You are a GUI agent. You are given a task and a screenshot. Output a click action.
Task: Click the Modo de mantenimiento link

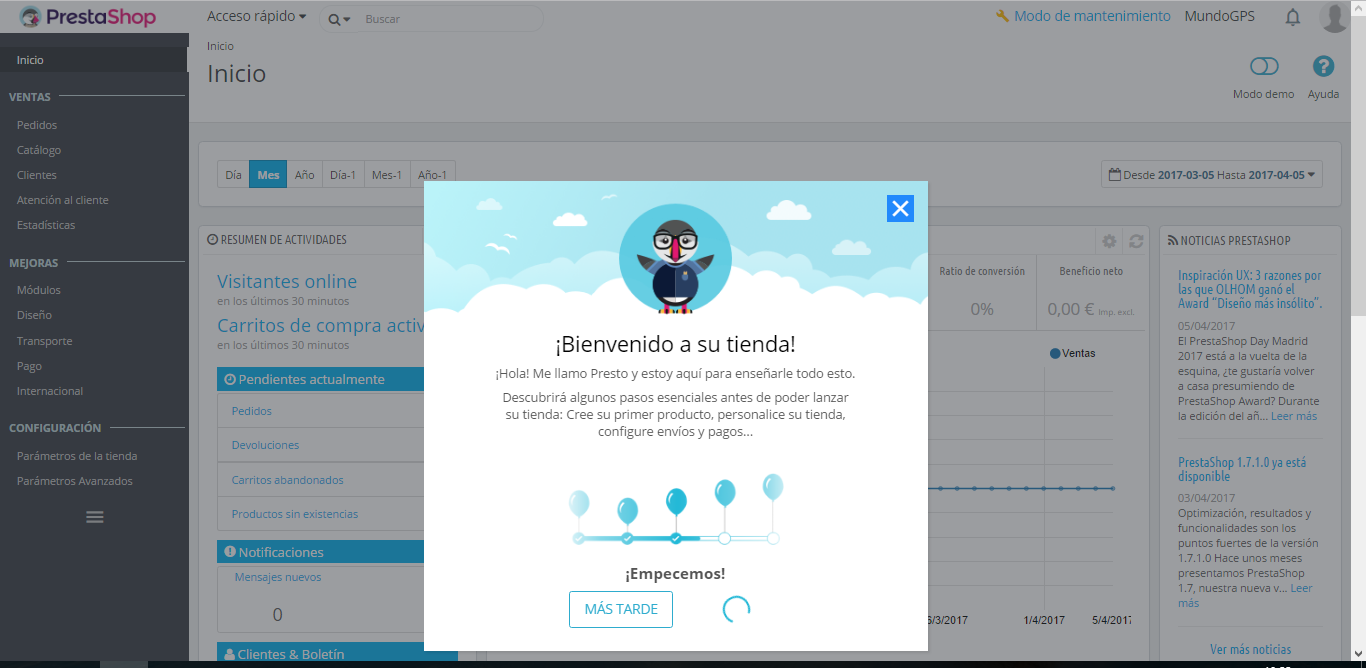1092,16
